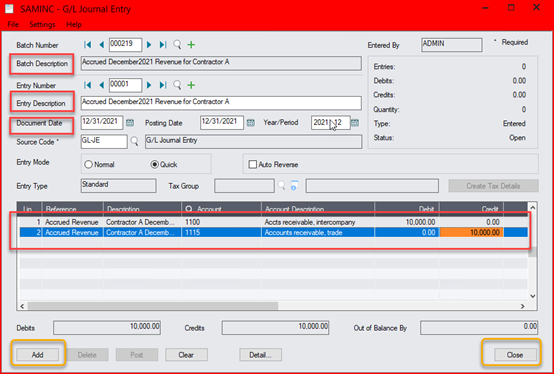Open the File menu

coord(13,25)
